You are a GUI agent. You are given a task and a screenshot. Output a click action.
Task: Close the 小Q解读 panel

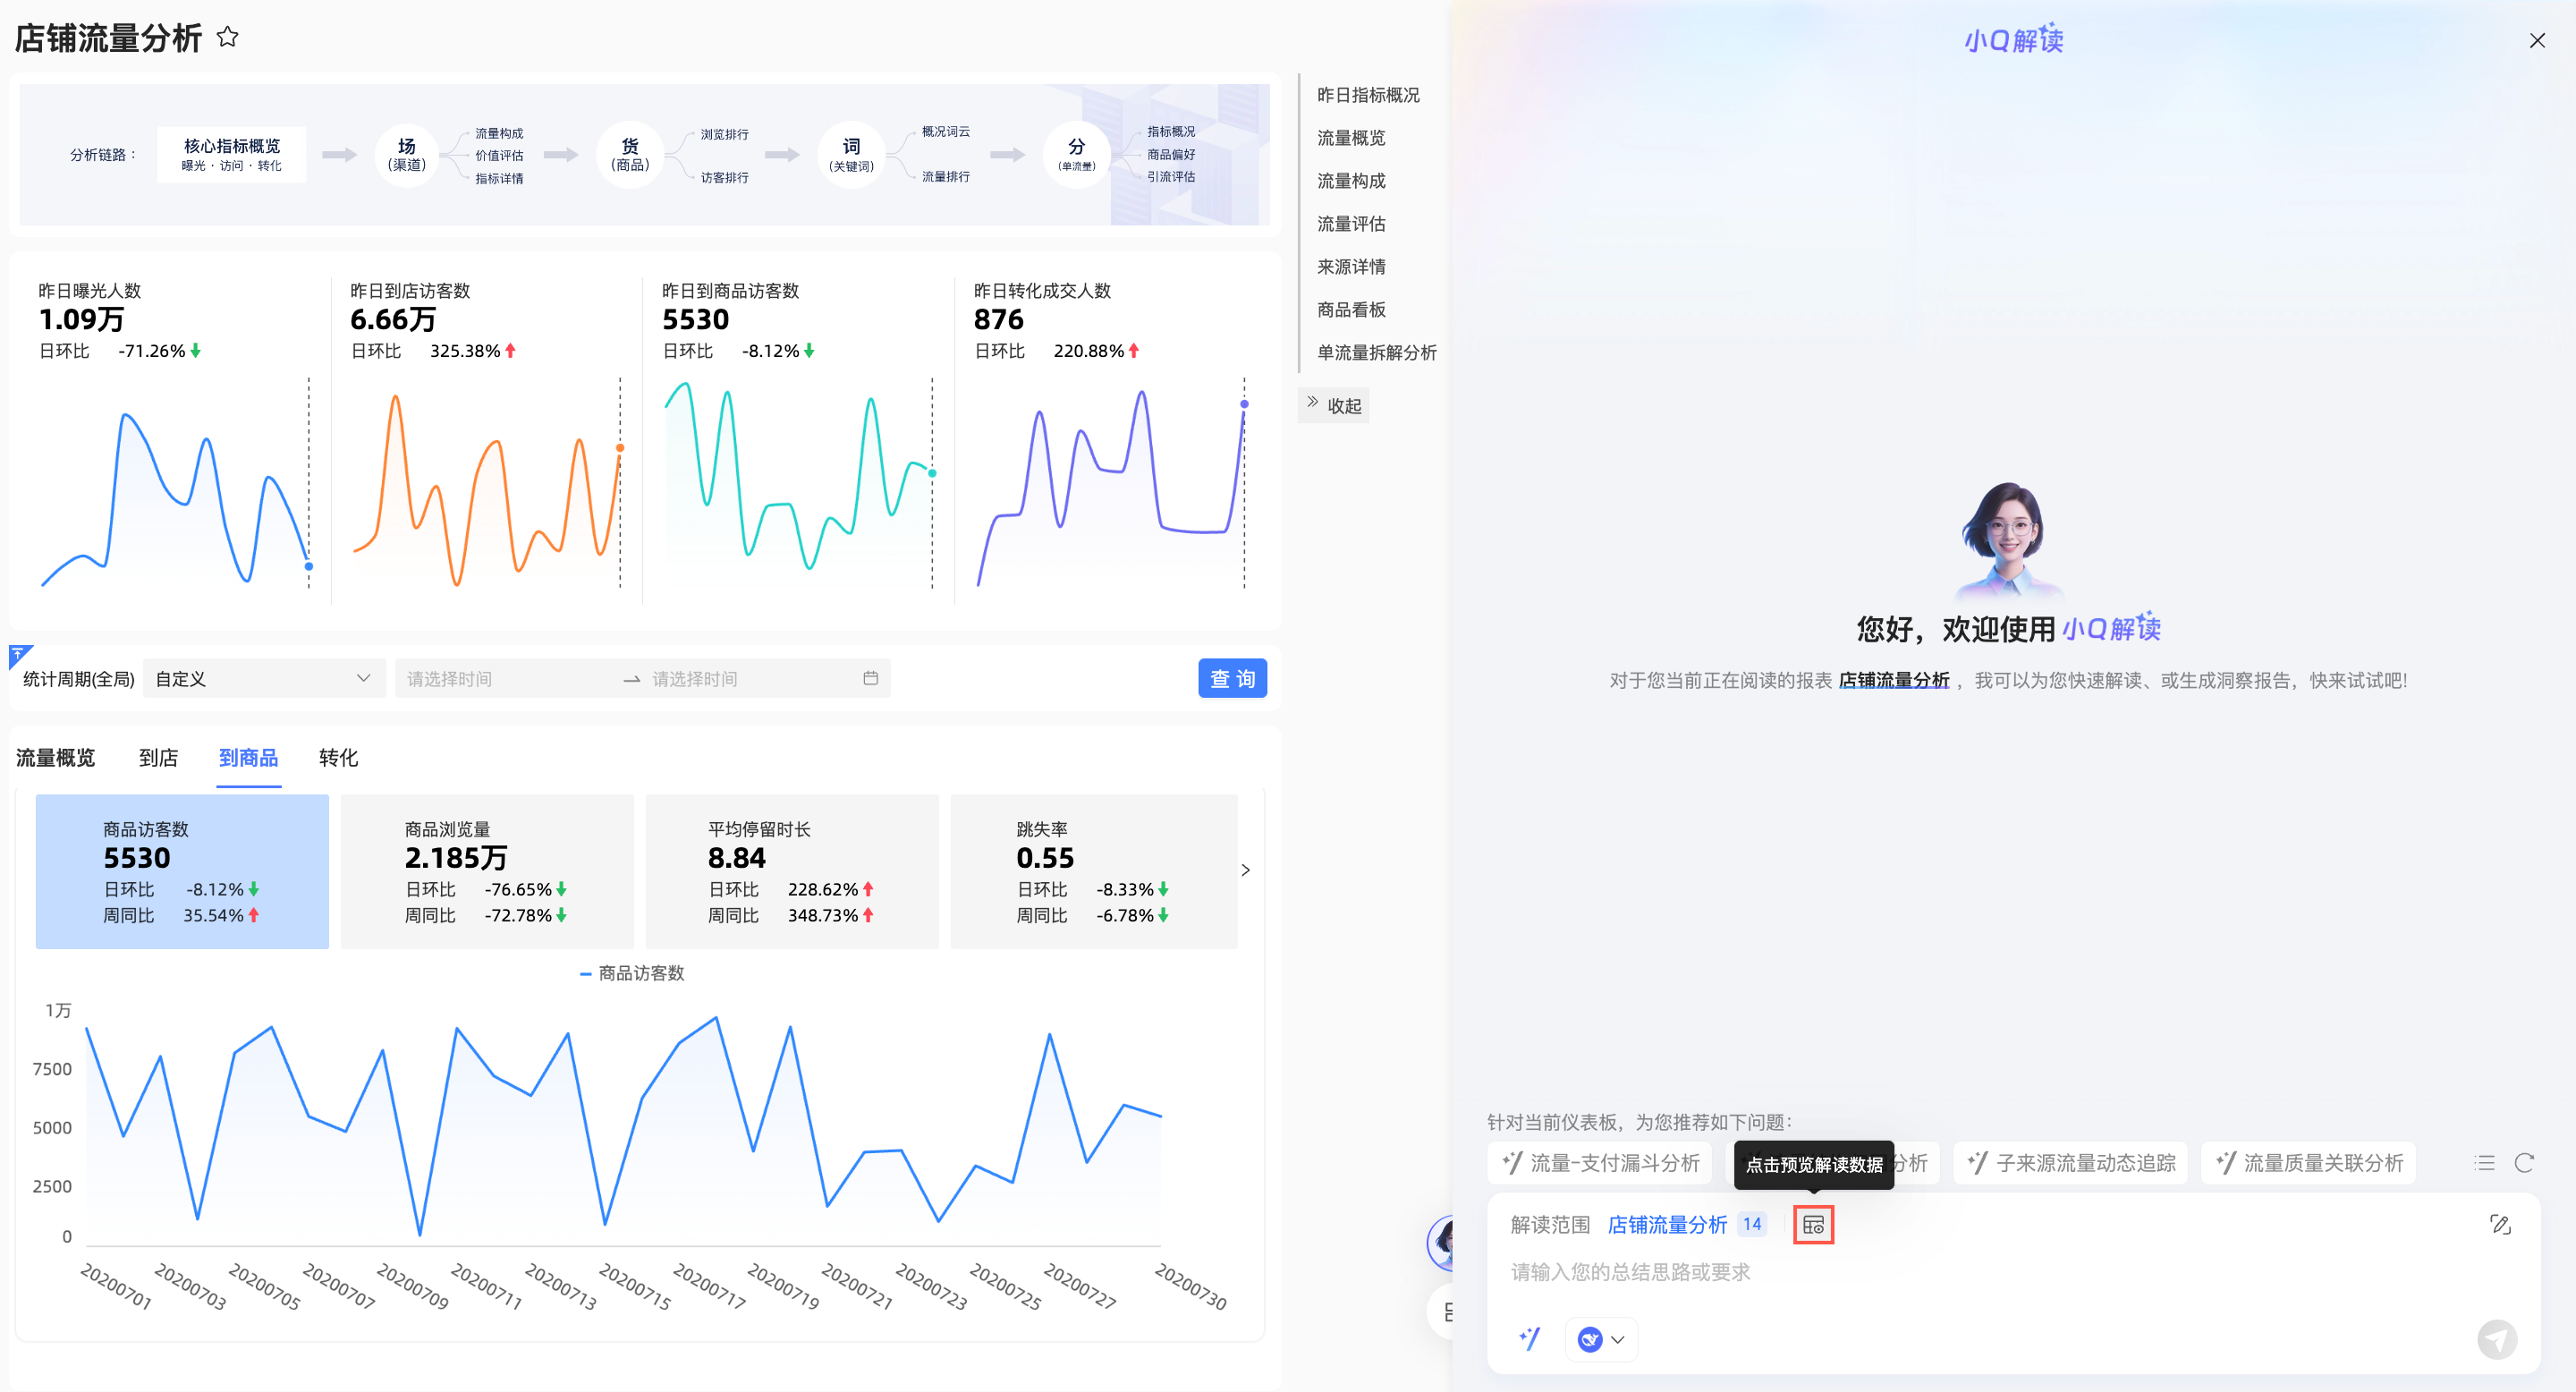(x=2537, y=40)
